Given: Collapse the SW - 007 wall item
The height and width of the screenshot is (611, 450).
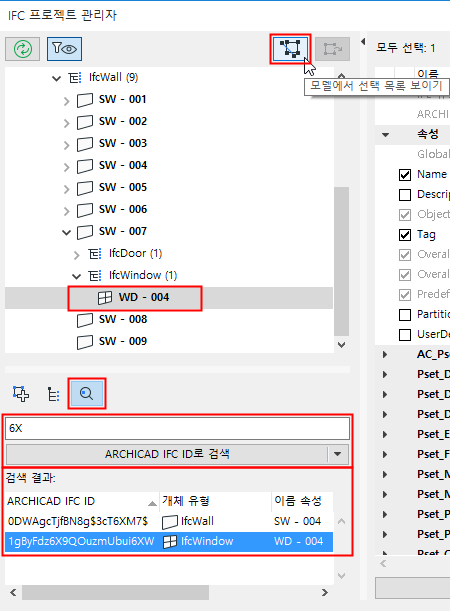Looking at the screenshot, I should pyautogui.click(x=67, y=233).
